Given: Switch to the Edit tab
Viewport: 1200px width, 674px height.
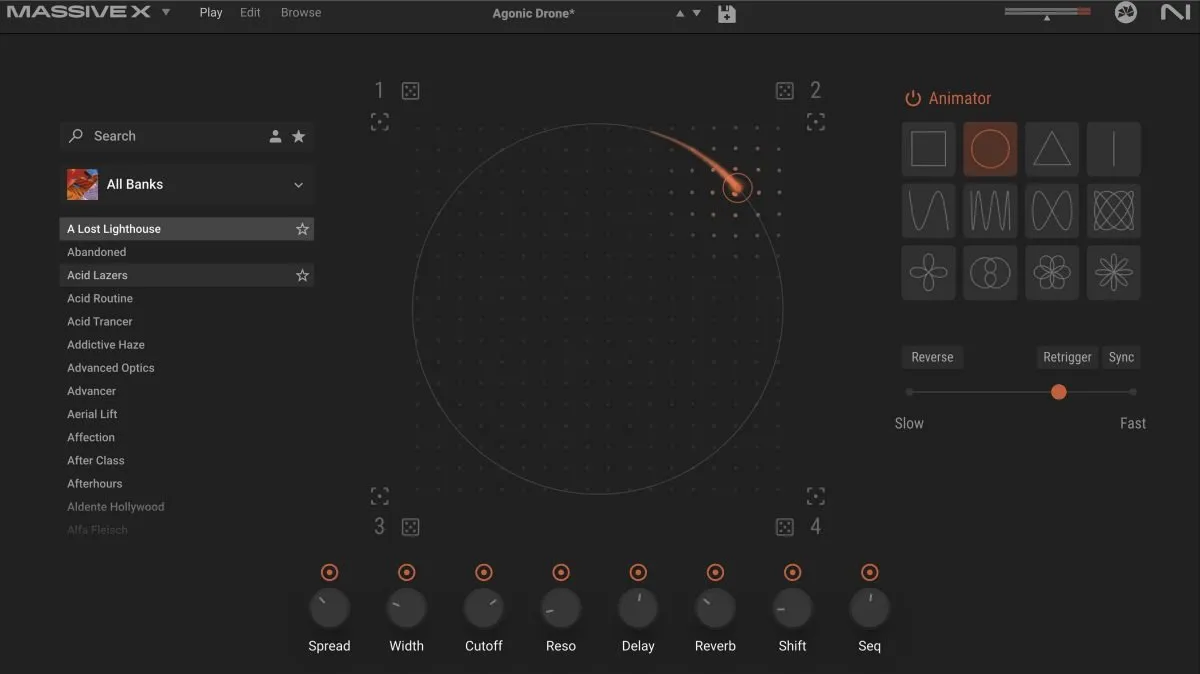Looking at the screenshot, I should tap(250, 13).
